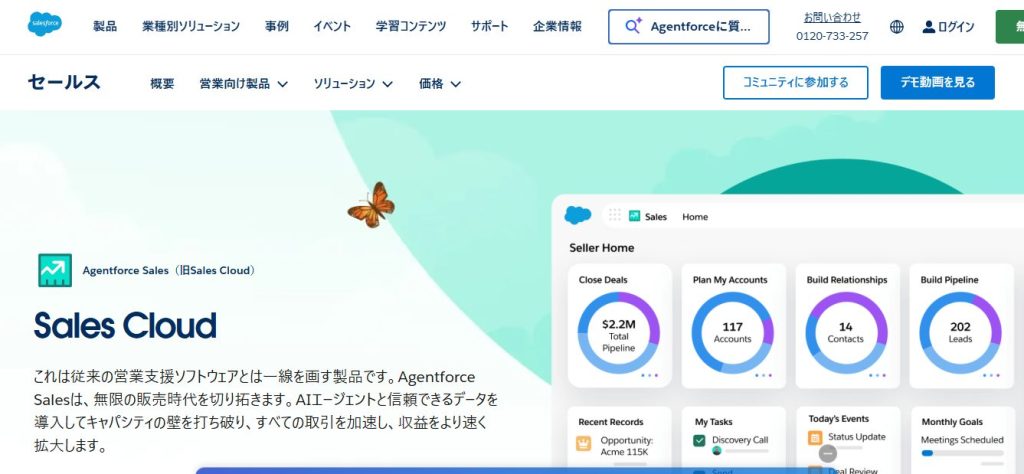Open the globe language selector icon
The width and height of the screenshot is (1024, 474).
point(897,27)
